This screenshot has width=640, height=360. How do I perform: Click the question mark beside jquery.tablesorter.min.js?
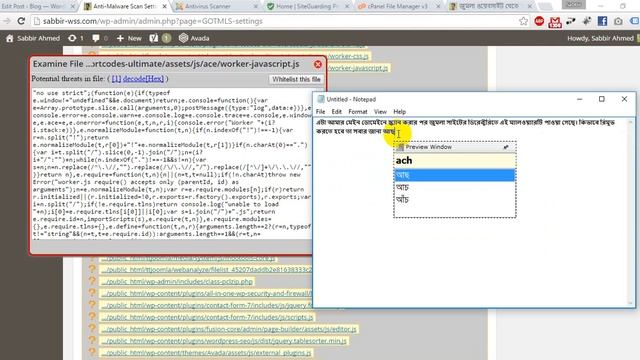pos(92,340)
